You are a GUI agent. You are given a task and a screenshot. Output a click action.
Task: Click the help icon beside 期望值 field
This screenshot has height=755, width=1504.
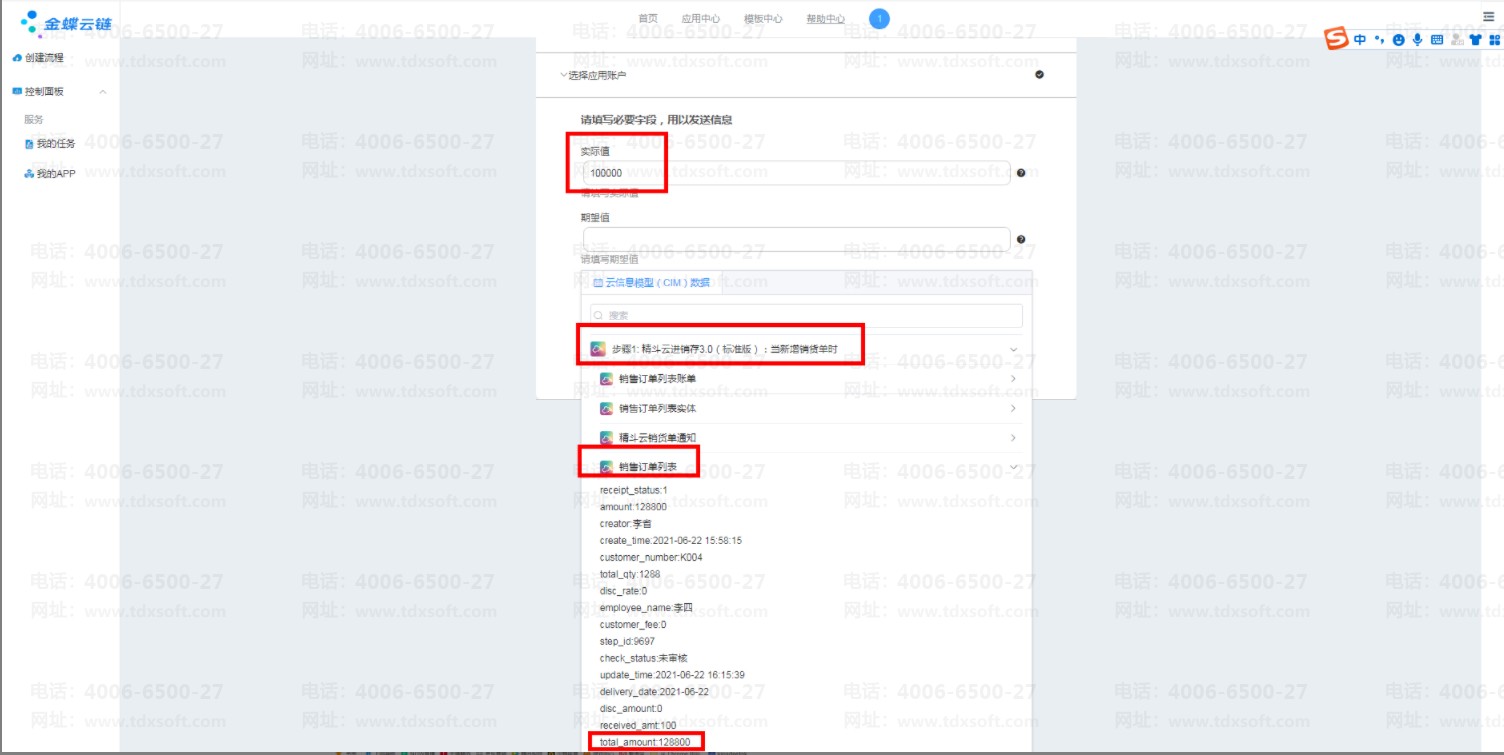(1021, 240)
